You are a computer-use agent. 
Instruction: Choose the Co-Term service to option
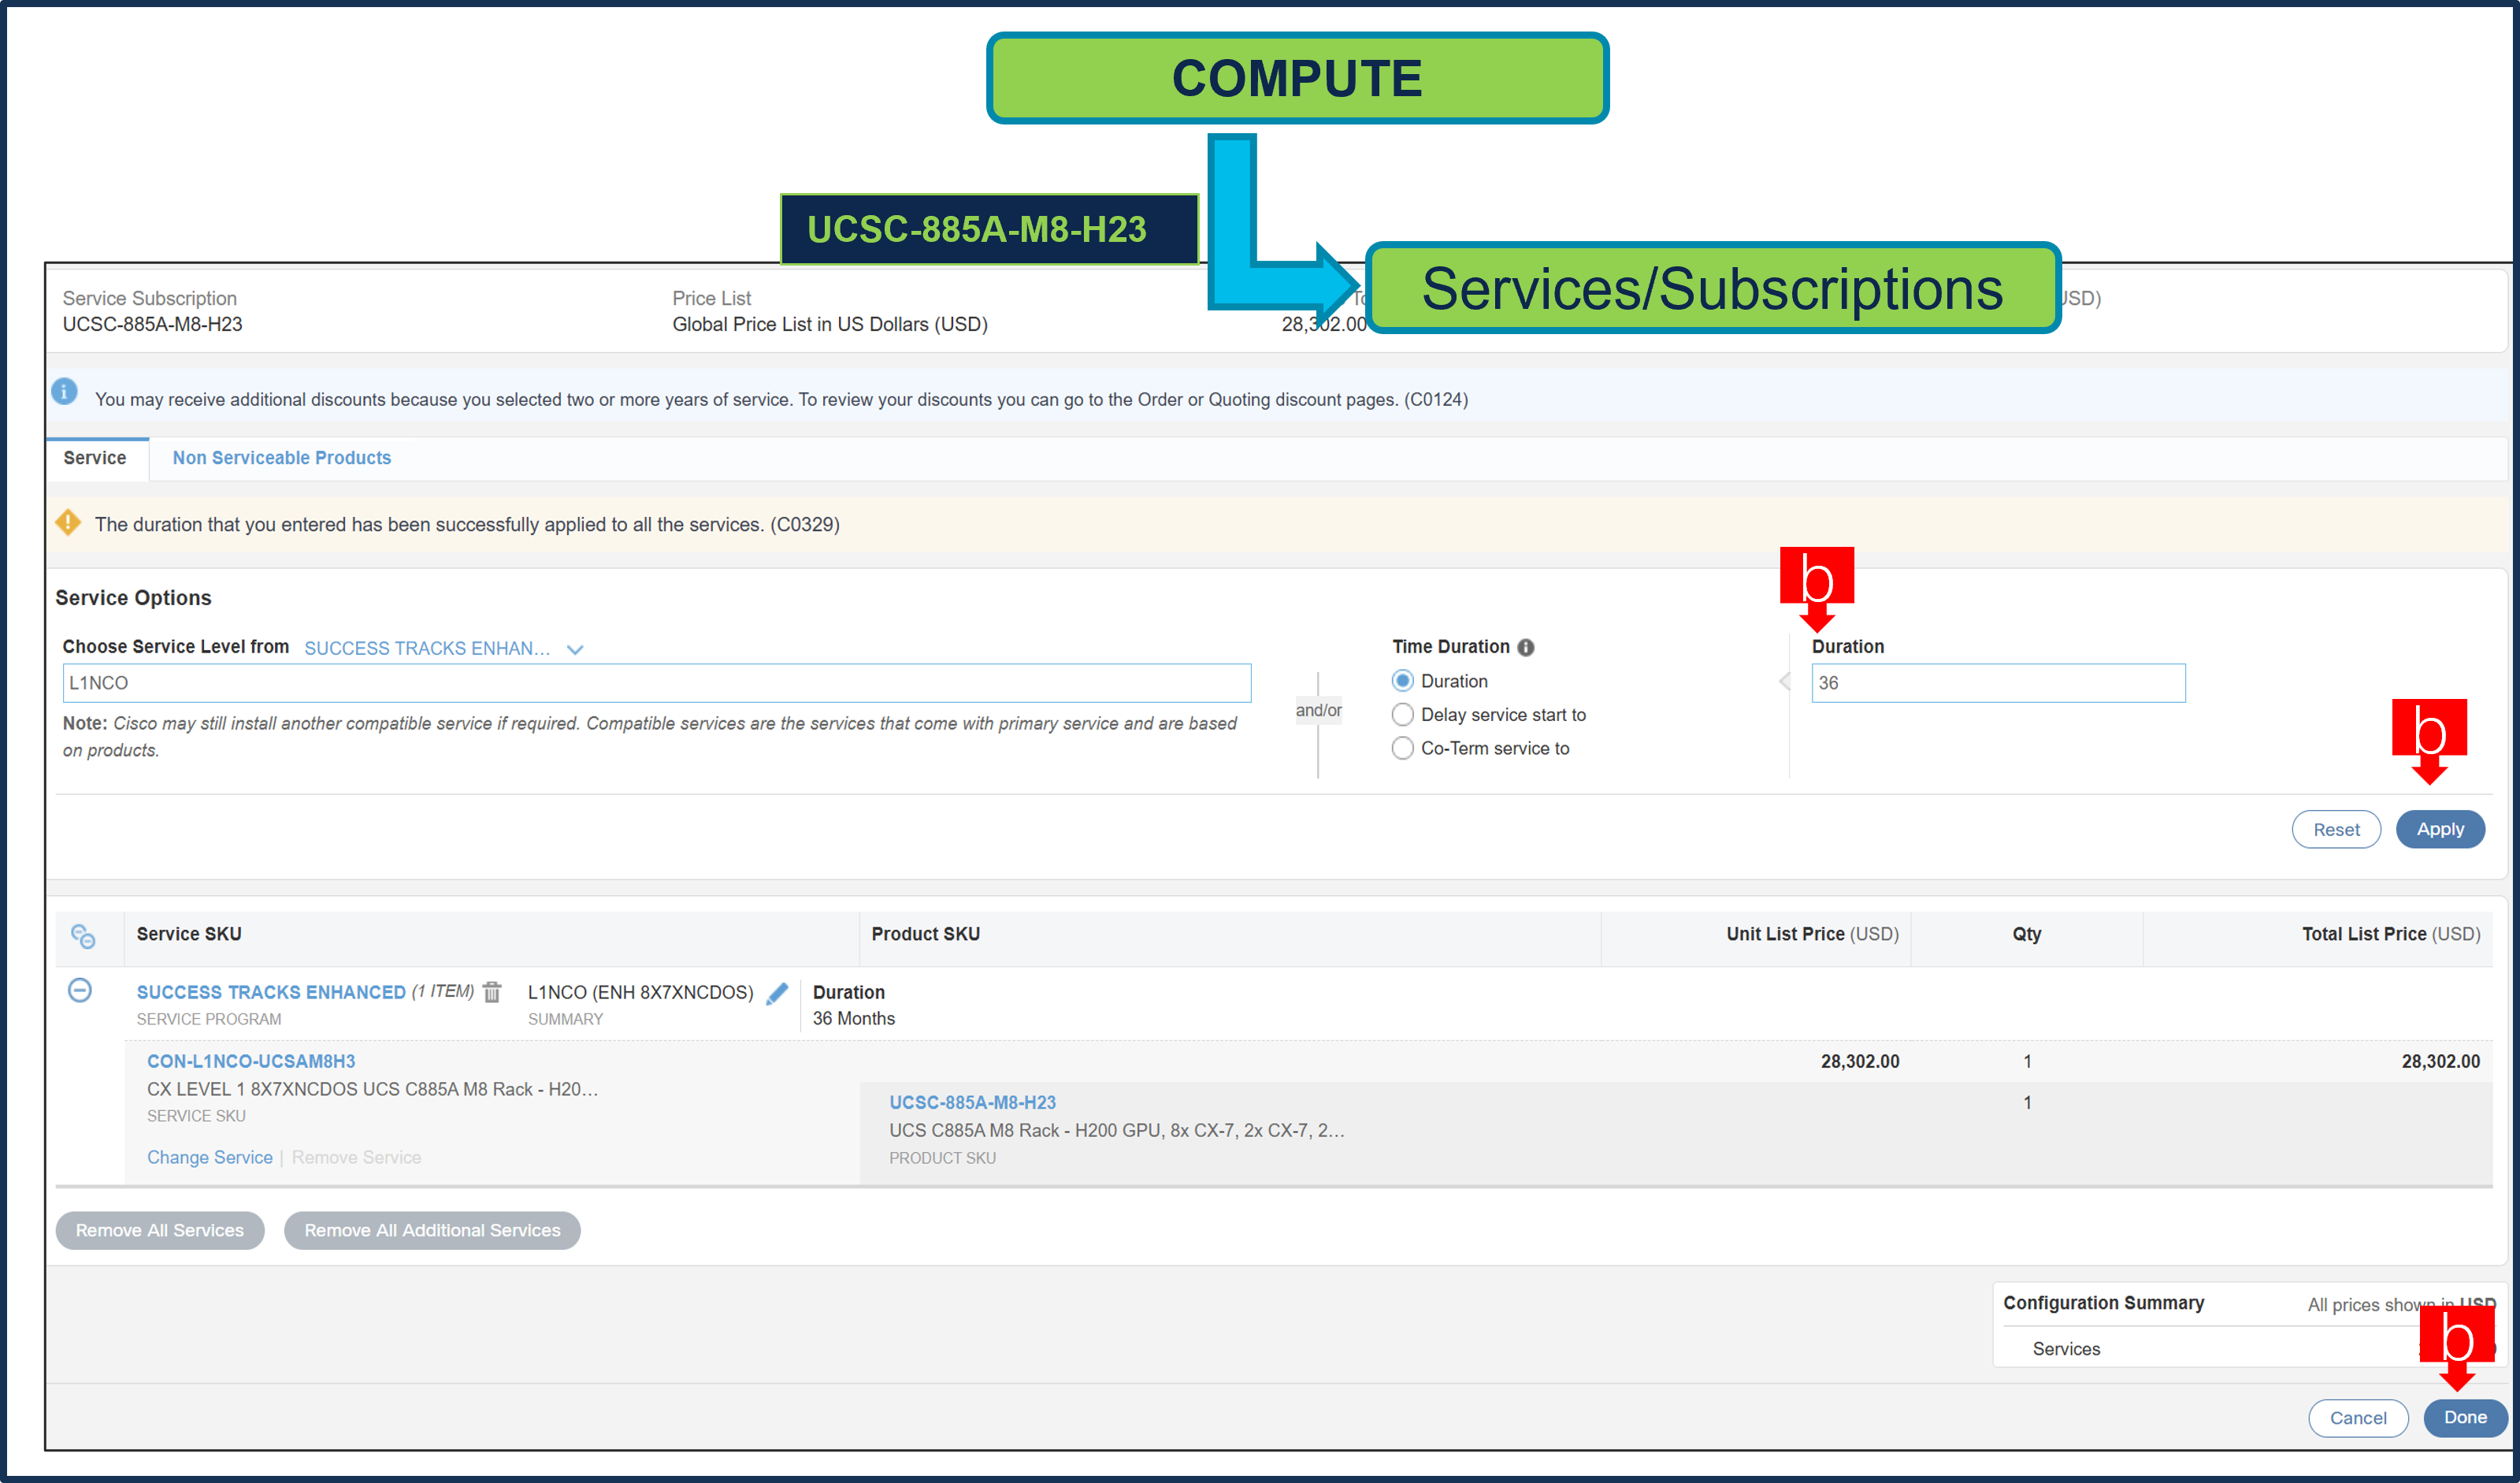tap(1403, 748)
